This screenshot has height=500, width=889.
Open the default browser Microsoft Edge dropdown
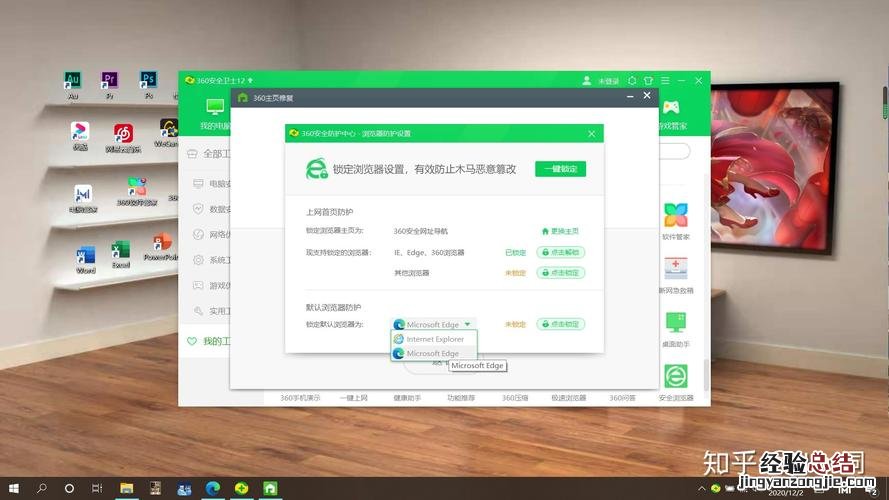pos(434,324)
